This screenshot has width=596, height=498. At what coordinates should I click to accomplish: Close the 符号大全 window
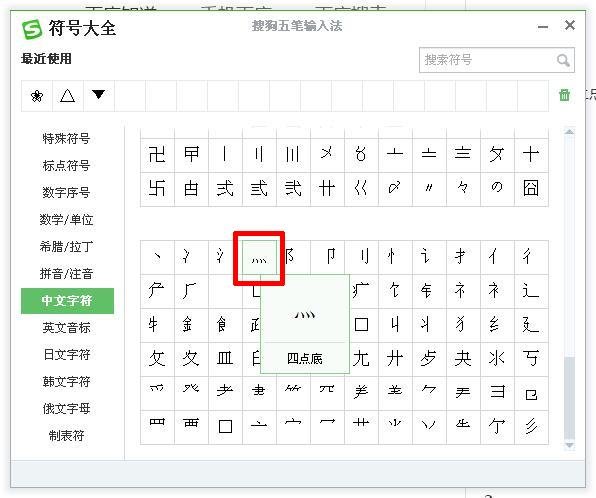[569, 25]
